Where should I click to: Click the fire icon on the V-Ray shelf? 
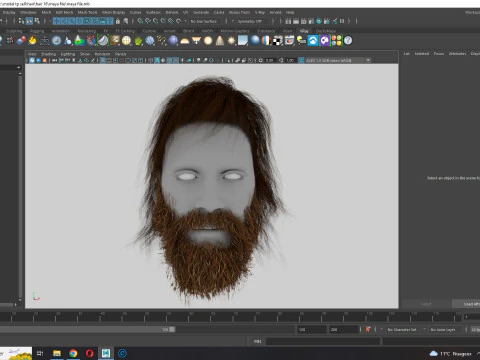click(32, 41)
